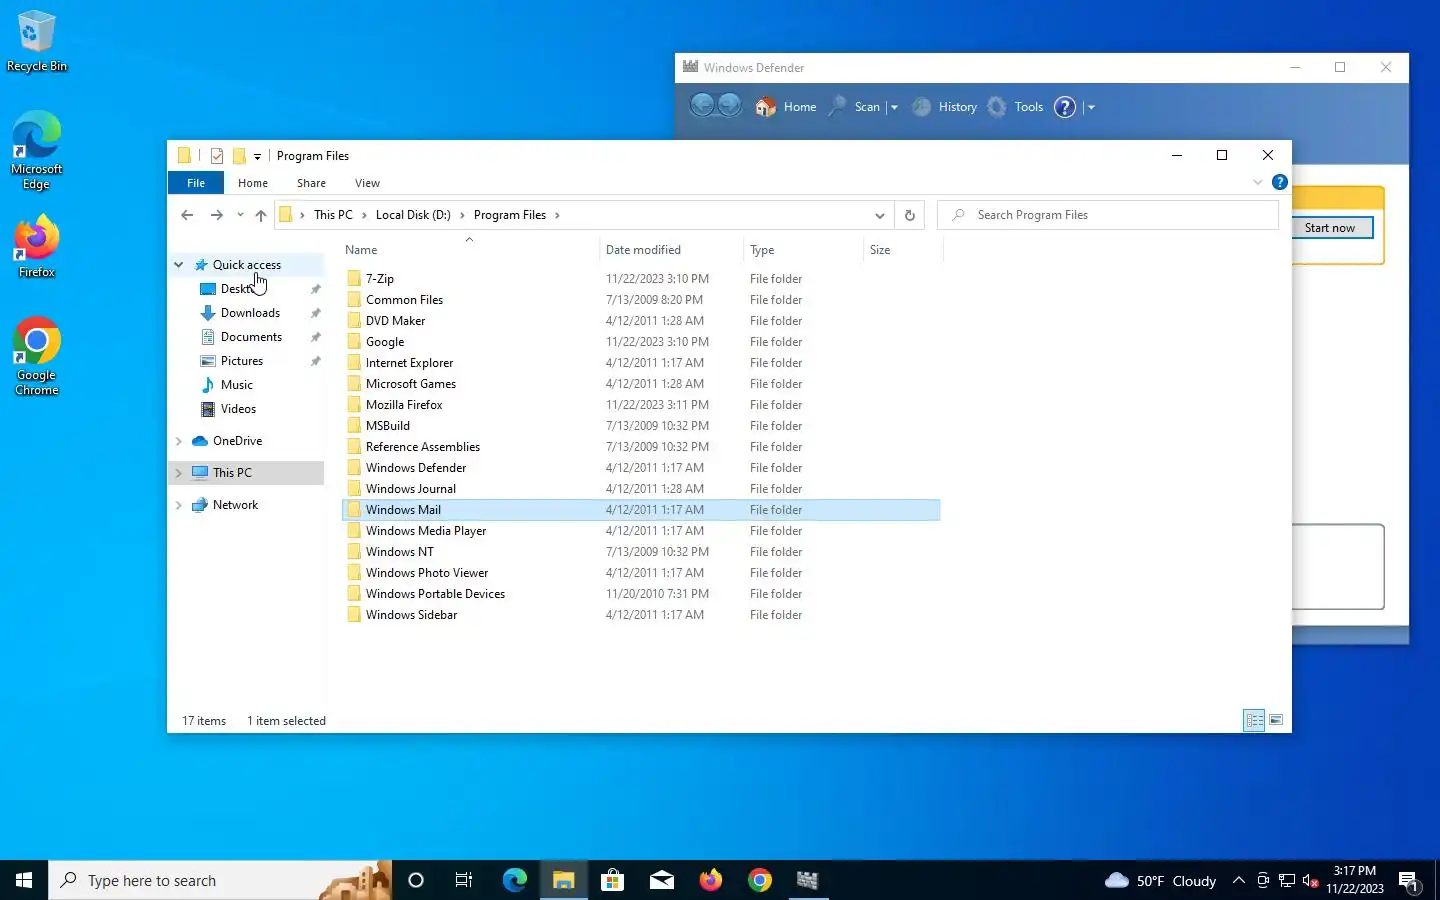The width and height of the screenshot is (1440, 900).
Task: Select the Windows Defender folder row
Action: tap(641, 468)
